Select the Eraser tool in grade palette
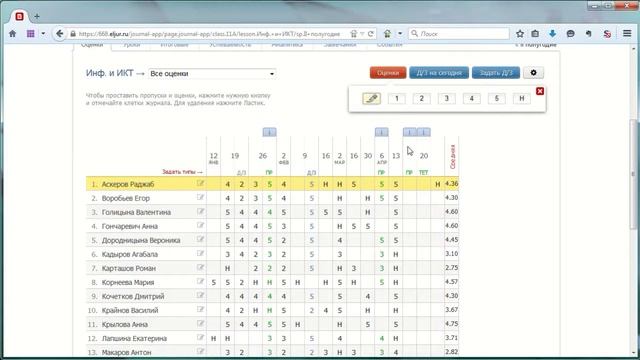This screenshot has height=360, width=640. tap(371, 98)
